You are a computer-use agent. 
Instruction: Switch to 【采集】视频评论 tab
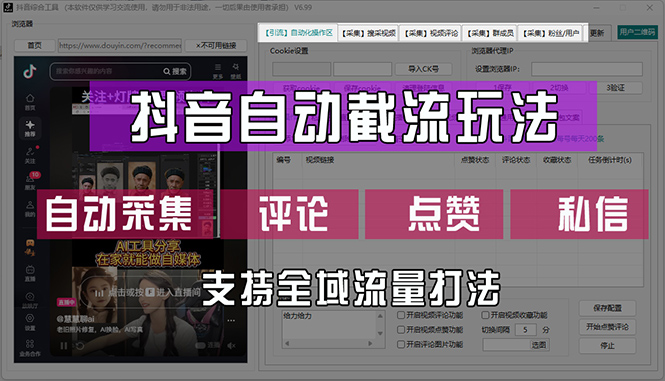(431, 33)
